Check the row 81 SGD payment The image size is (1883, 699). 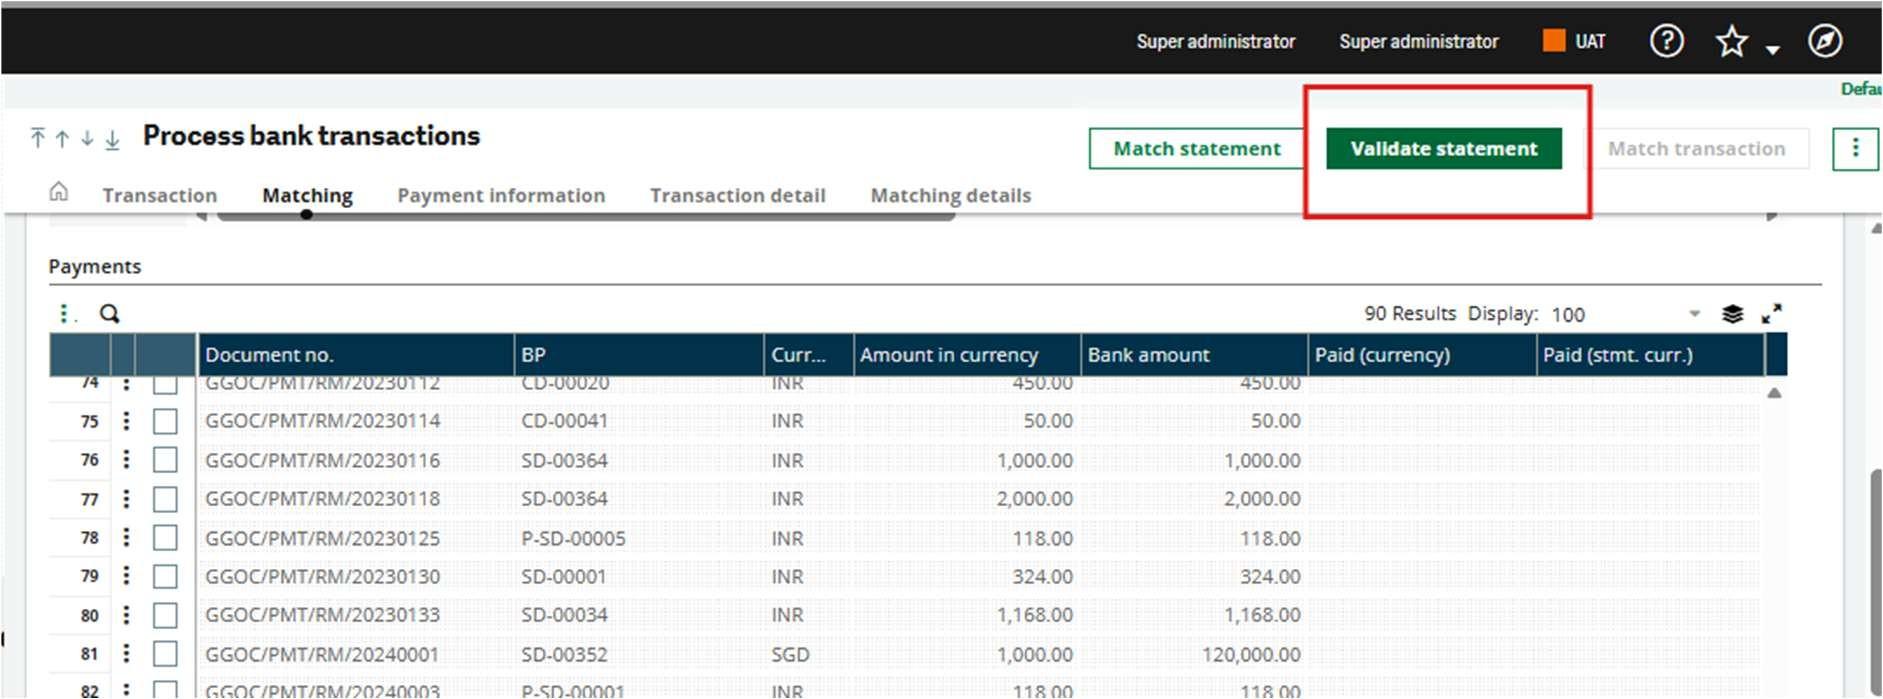coord(165,654)
